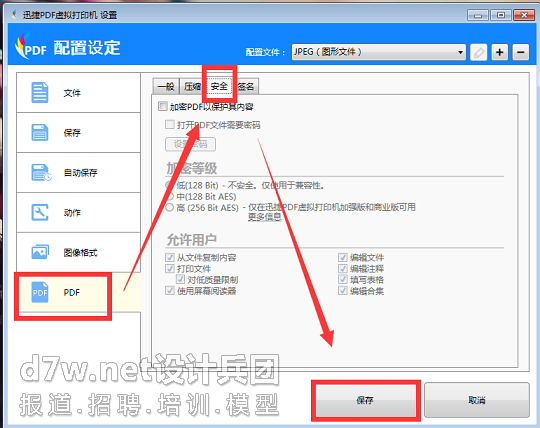Open the 动作 settings section
This screenshot has height=428, width=540.
79,212
